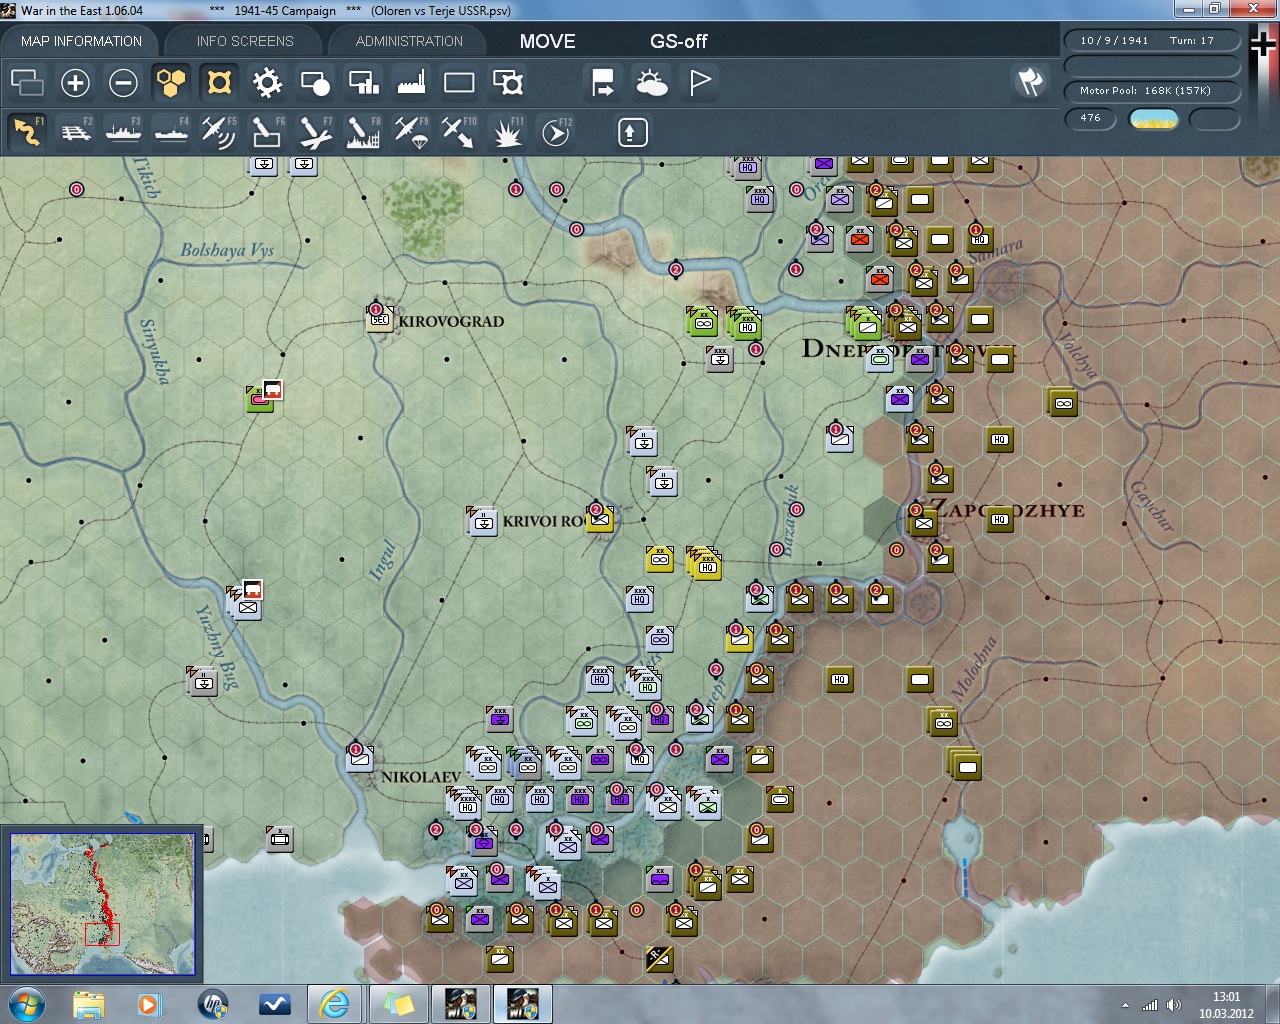
Task: Click the Motor Pool status field
Action: point(1151,91)
